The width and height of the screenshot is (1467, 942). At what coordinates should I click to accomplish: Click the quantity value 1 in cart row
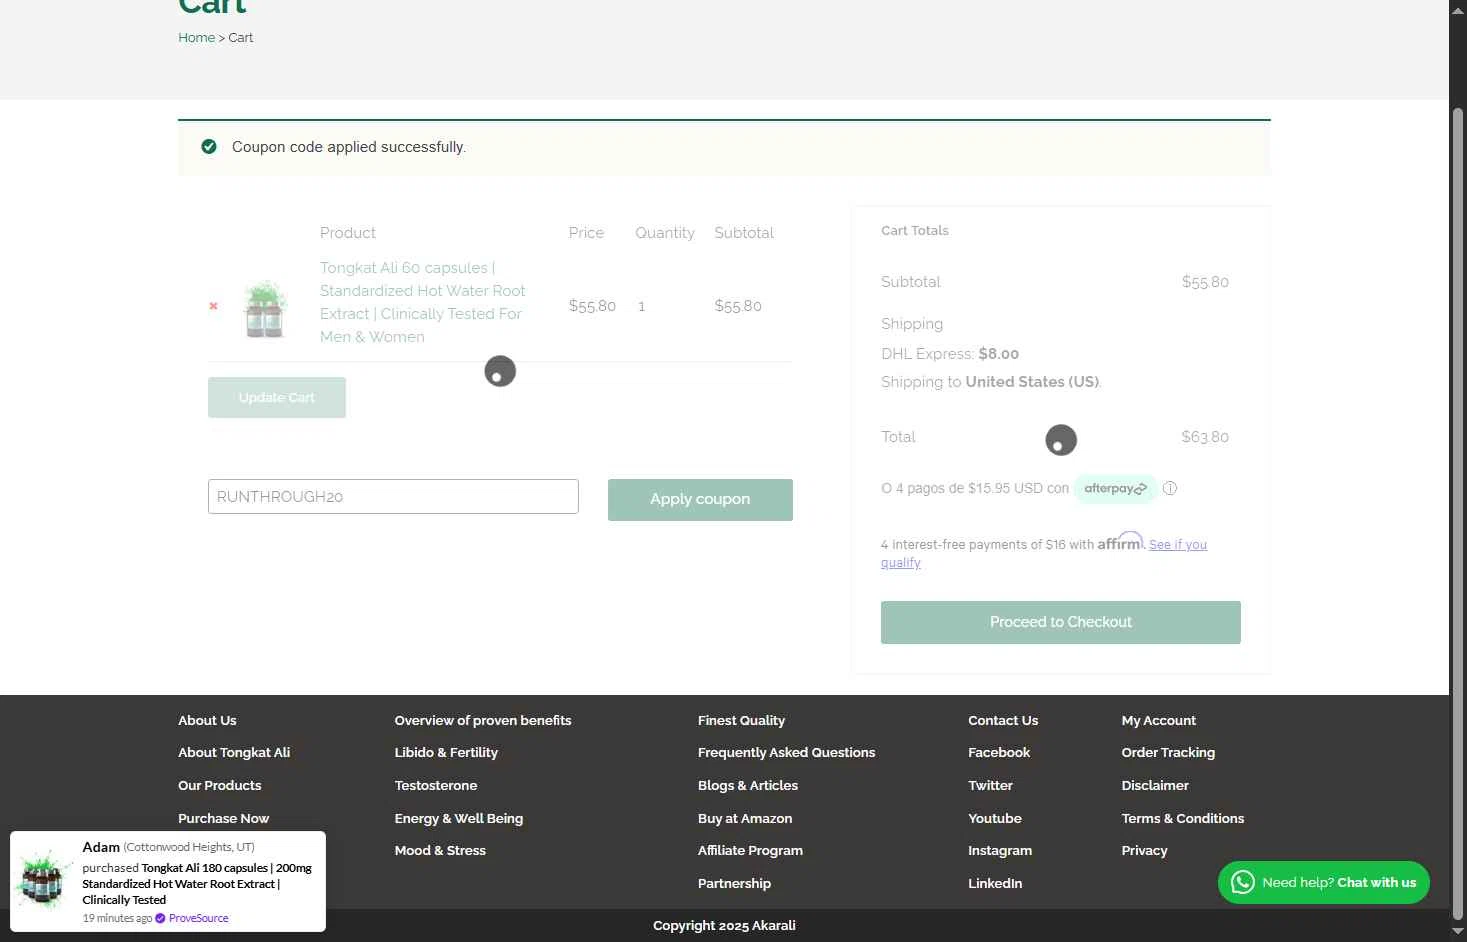(x=642, y=306)
